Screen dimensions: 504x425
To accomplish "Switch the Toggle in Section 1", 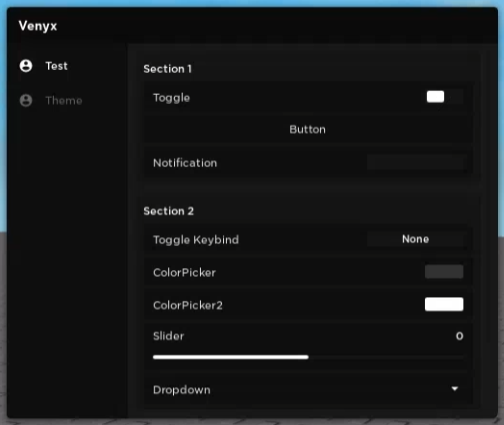I will coord(445,97).
